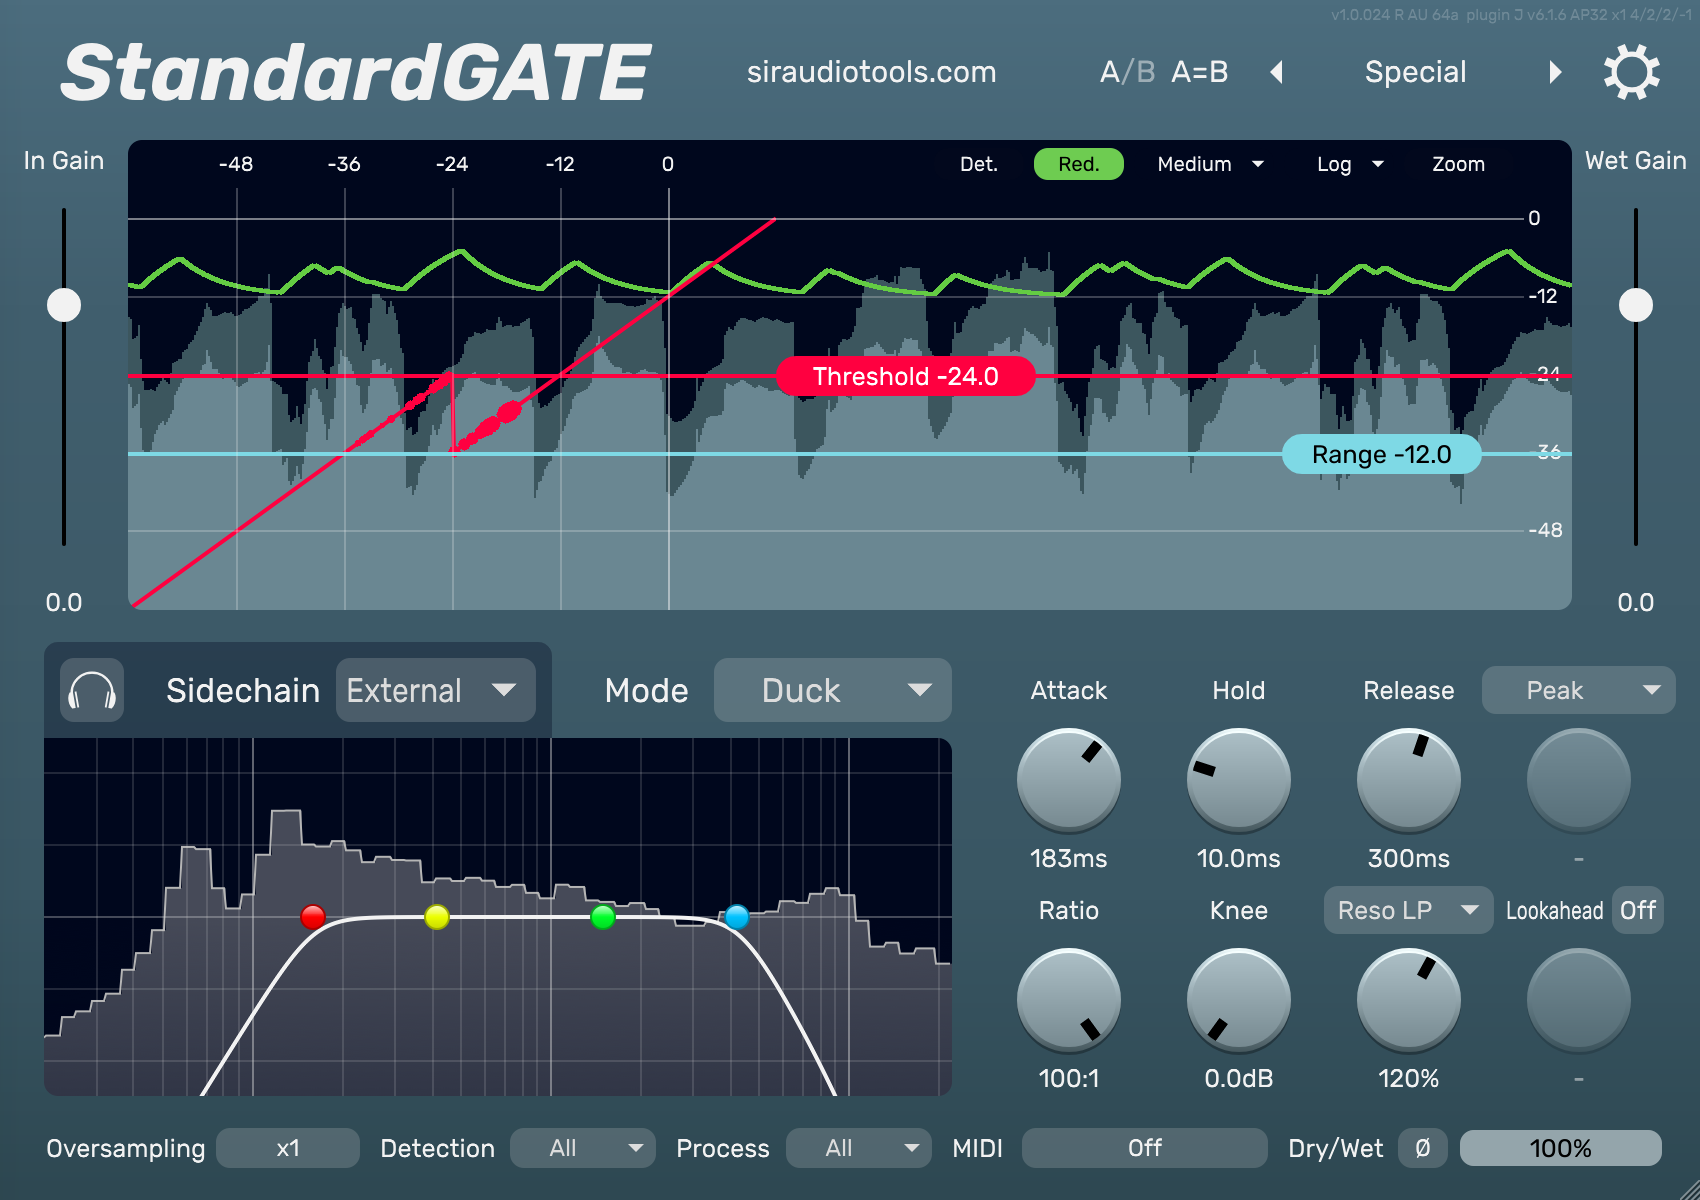Click the 120% resonance value

click(x=1409, y=1078)
